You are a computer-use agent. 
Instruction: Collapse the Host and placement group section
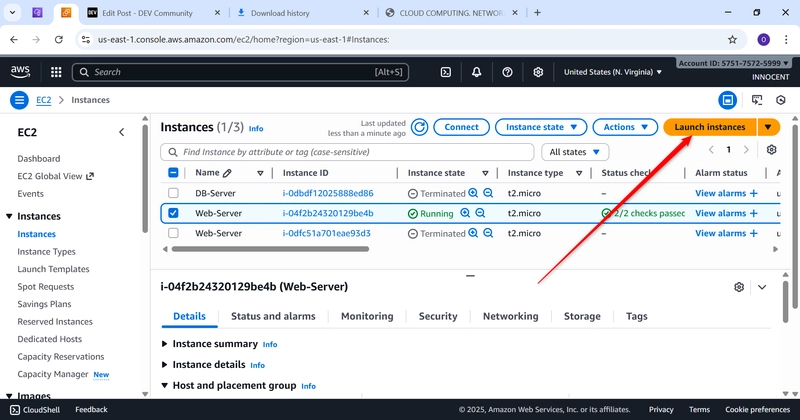click(164, 385)
